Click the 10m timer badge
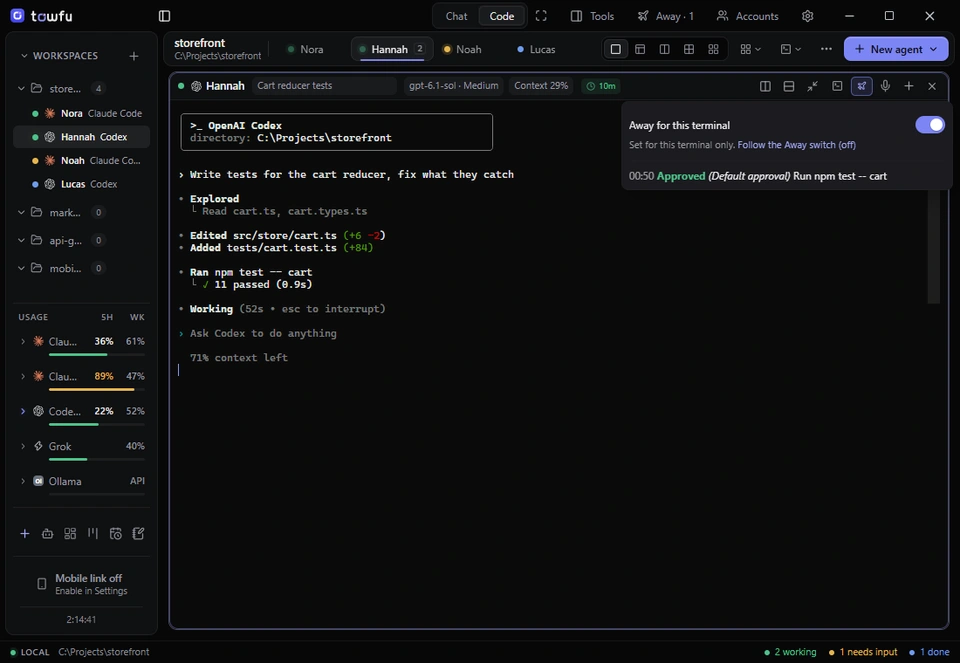The image size is (960, 663). tap(601, 86)
